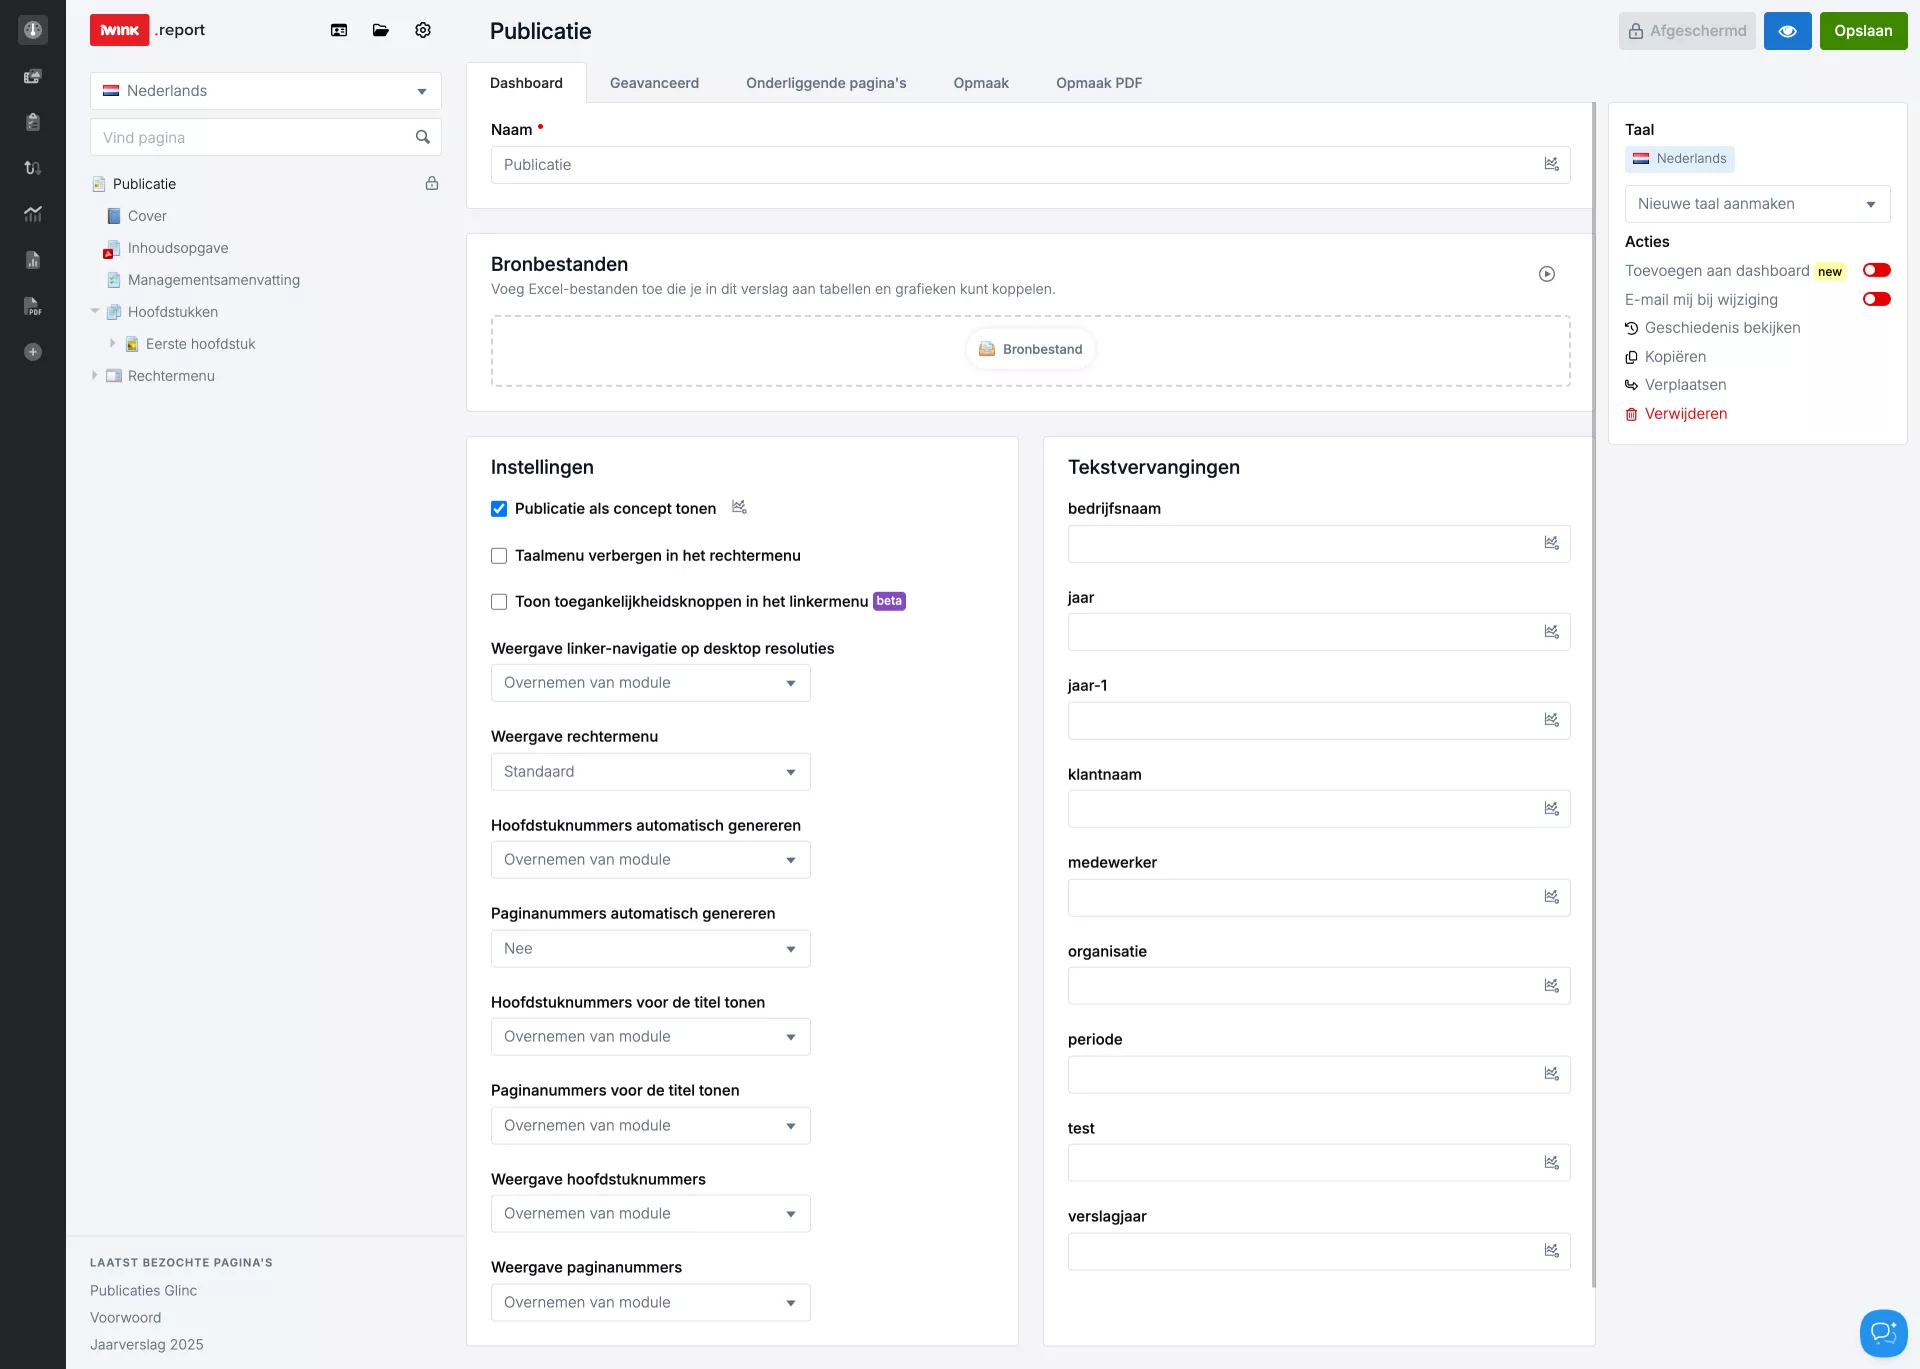
Task: Check Taalmenu verbergen in het rechtermenu
Action: click(x=499, y=556)
